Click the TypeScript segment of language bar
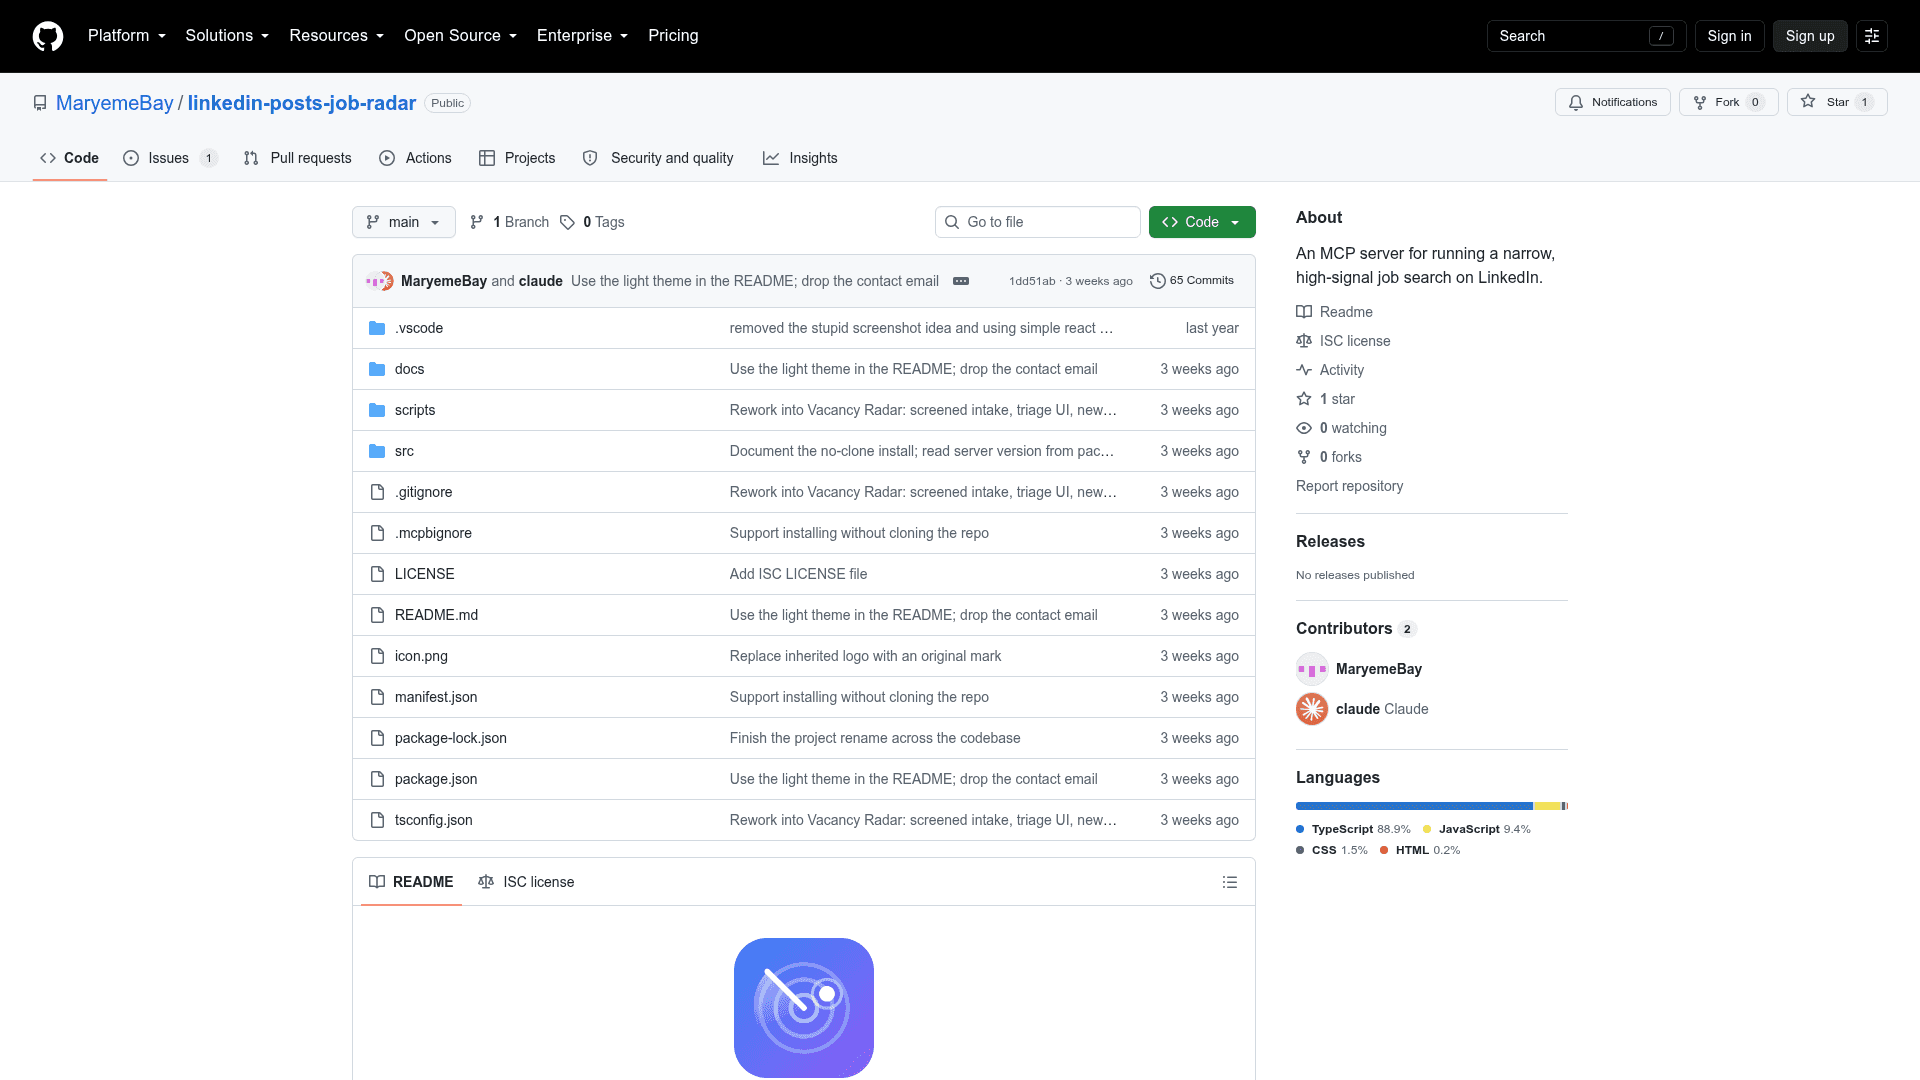This screenshot has width=1920, height=1080. pyautogui.click(x=1414, y=806)
